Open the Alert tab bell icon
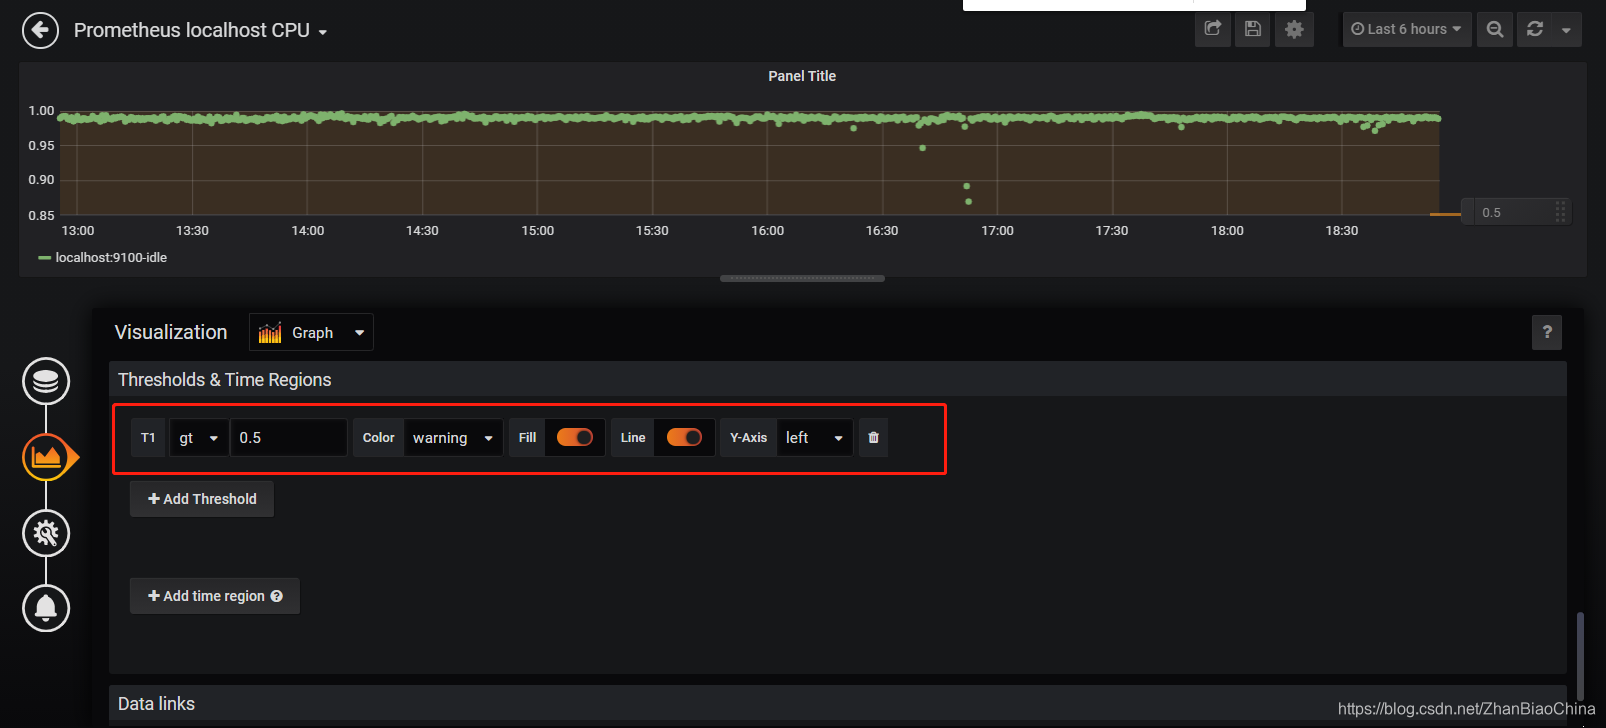 pos(46,608)
